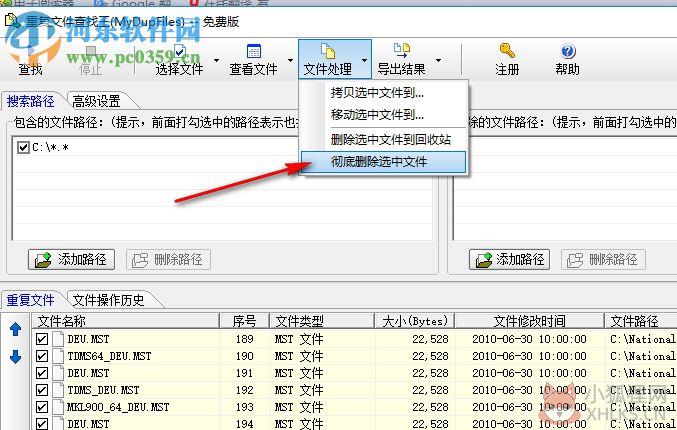Click the 文件处理 toolbar icon
This screenshot has height=430, width=677.
tap(328, 51)
